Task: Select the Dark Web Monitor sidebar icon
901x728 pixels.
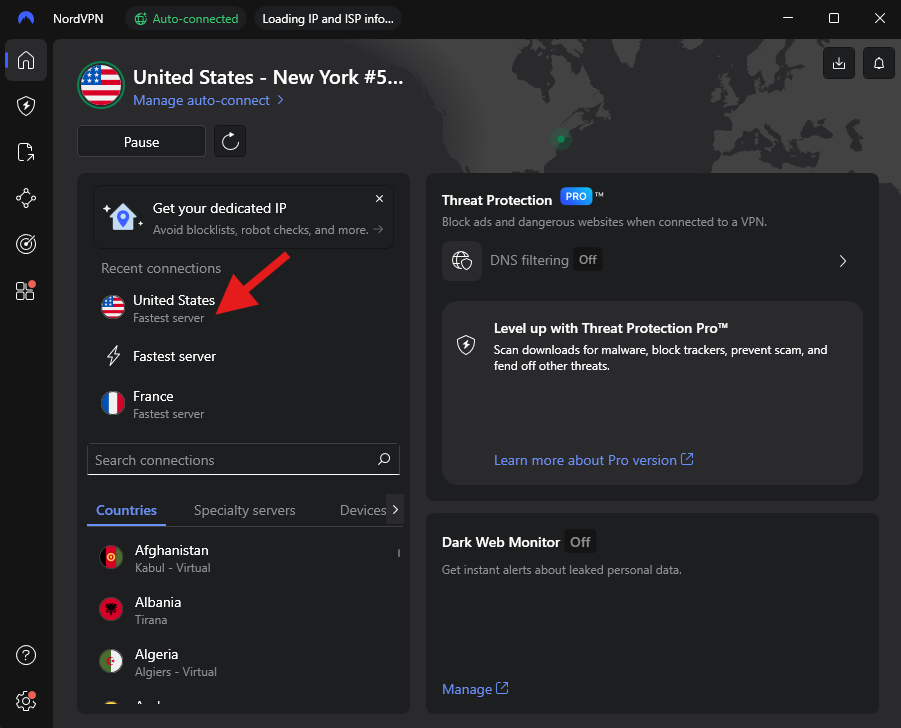Action: 25,243
